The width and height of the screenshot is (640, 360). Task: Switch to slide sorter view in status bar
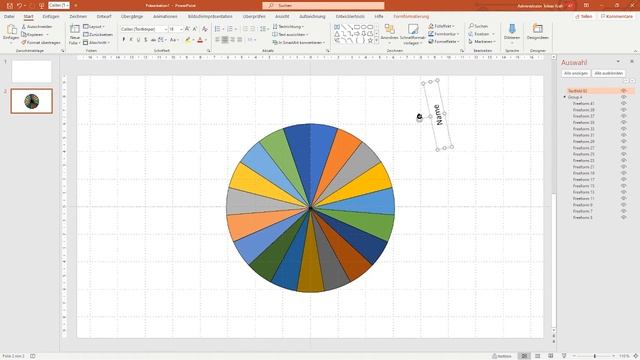click(x=538, y=356)
